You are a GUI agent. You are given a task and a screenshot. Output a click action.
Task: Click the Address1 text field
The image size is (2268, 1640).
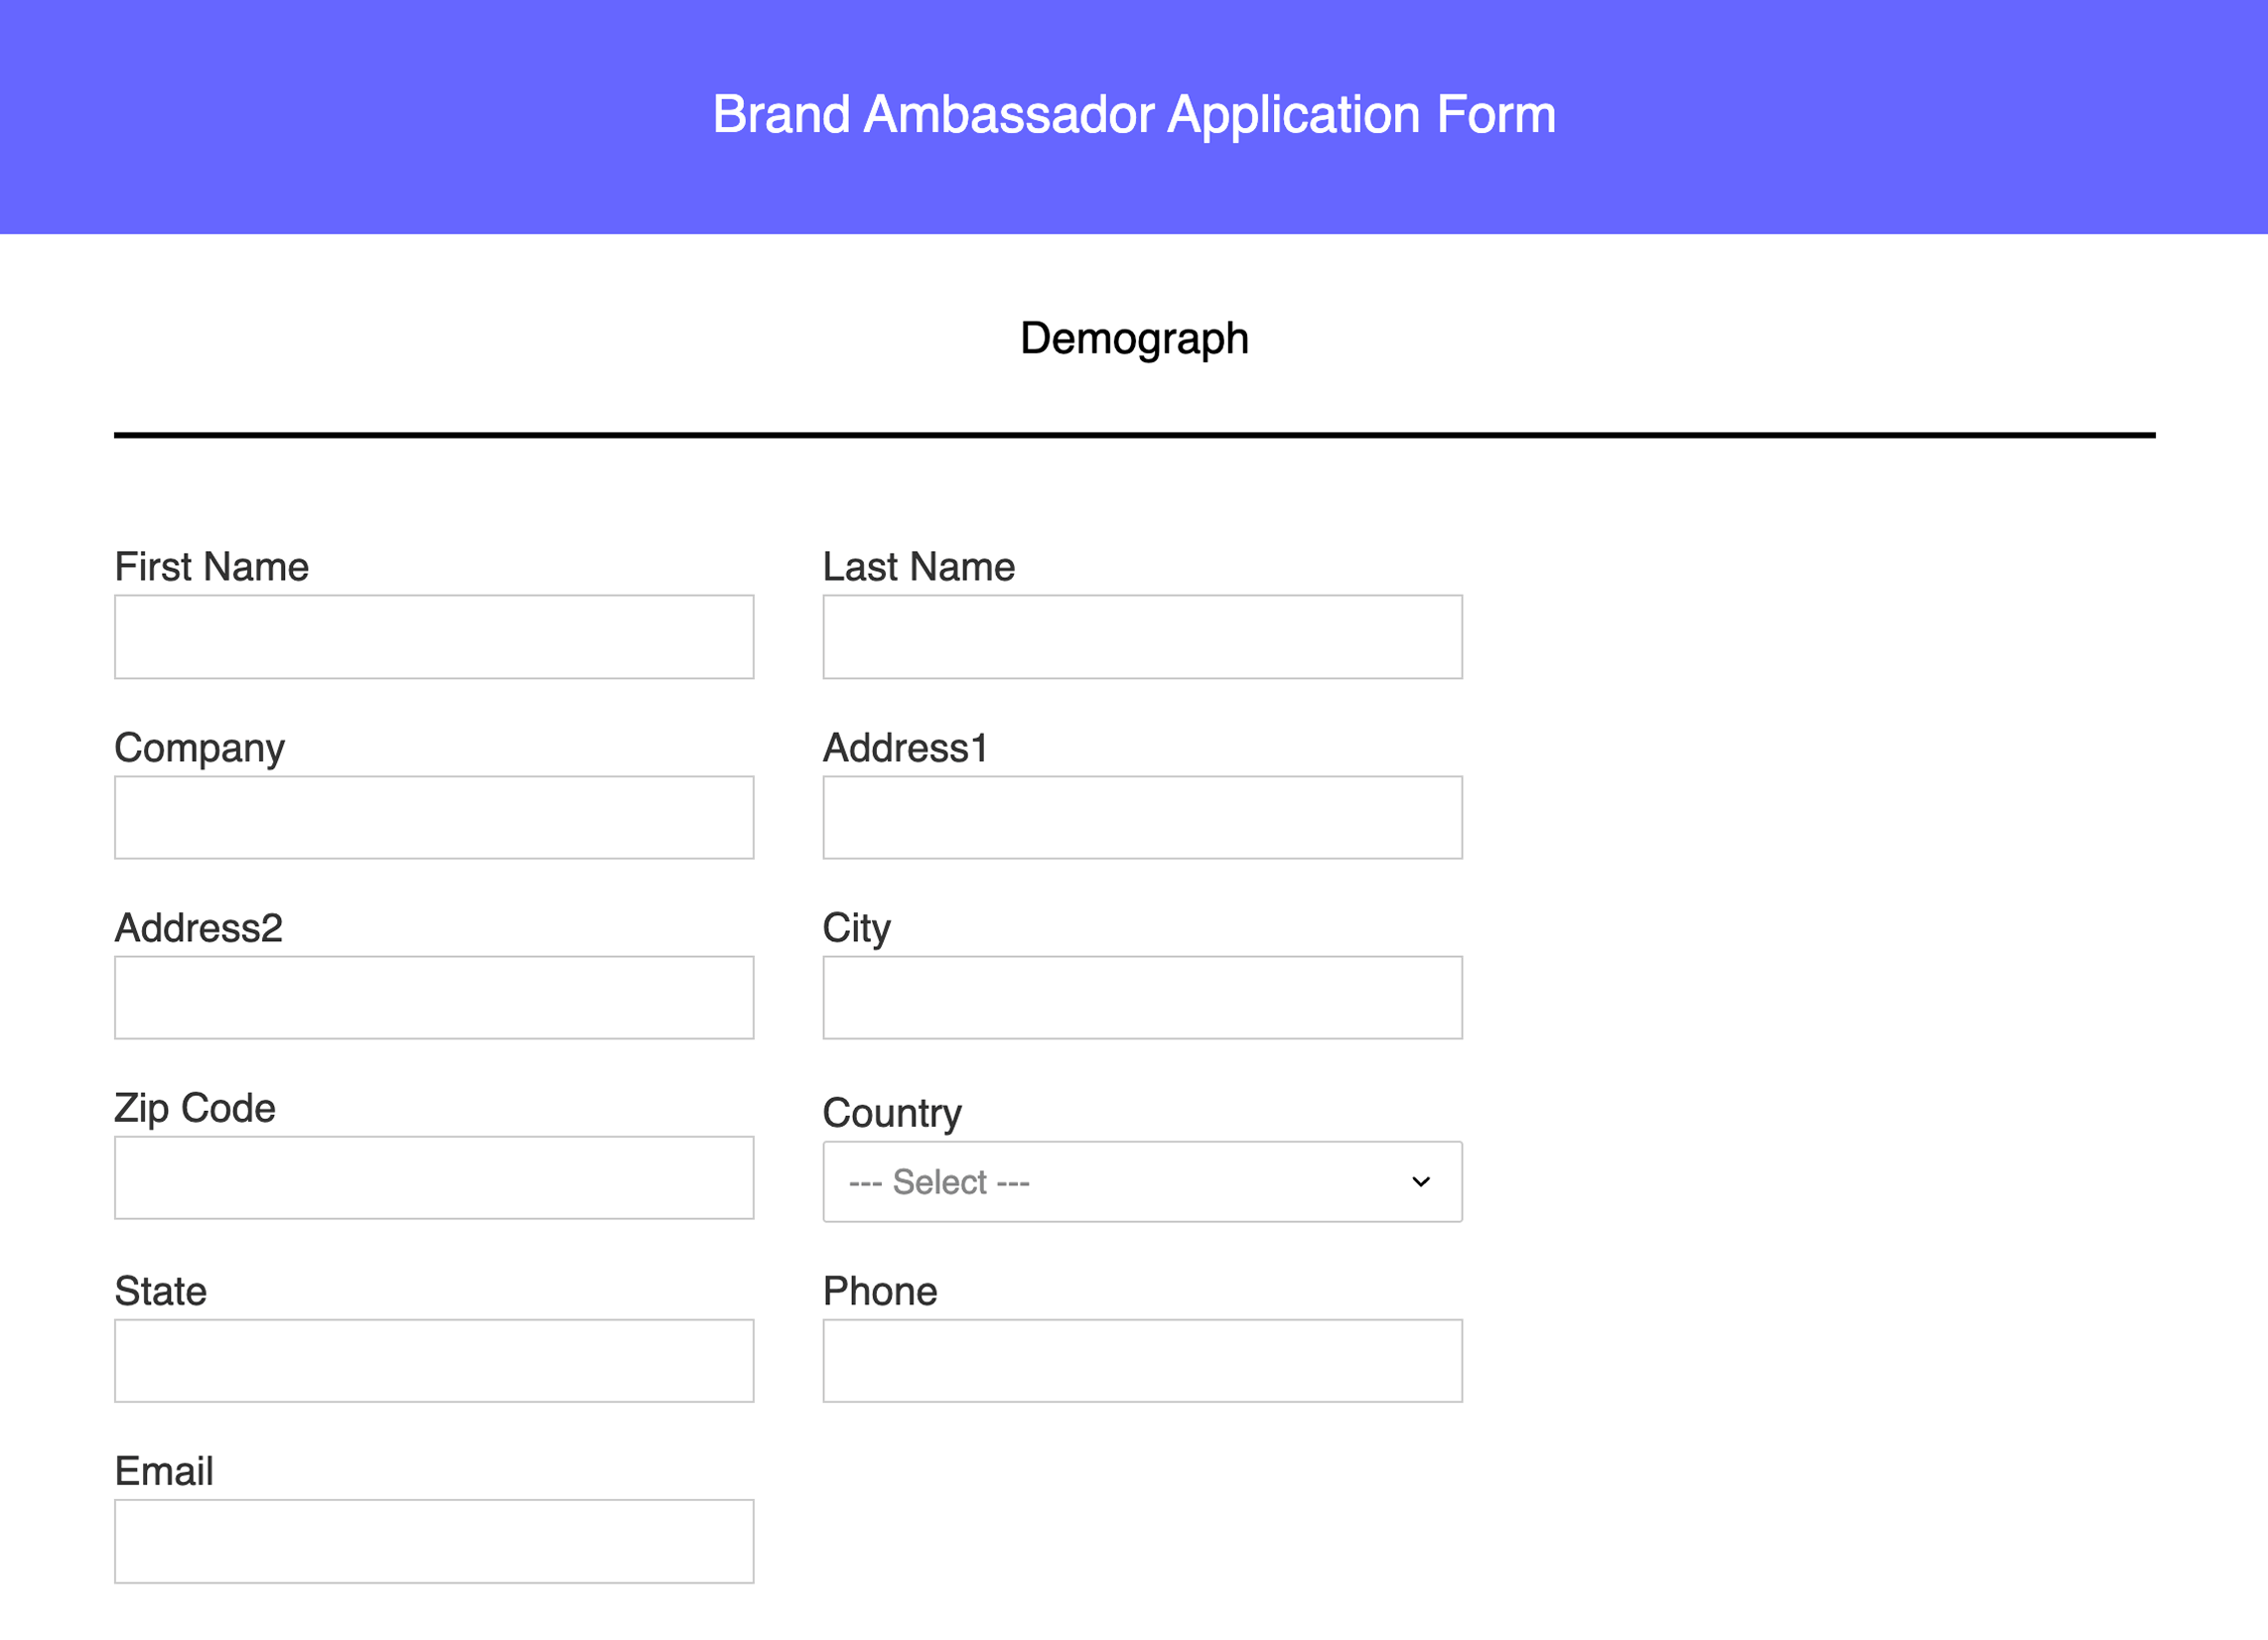1141,817
